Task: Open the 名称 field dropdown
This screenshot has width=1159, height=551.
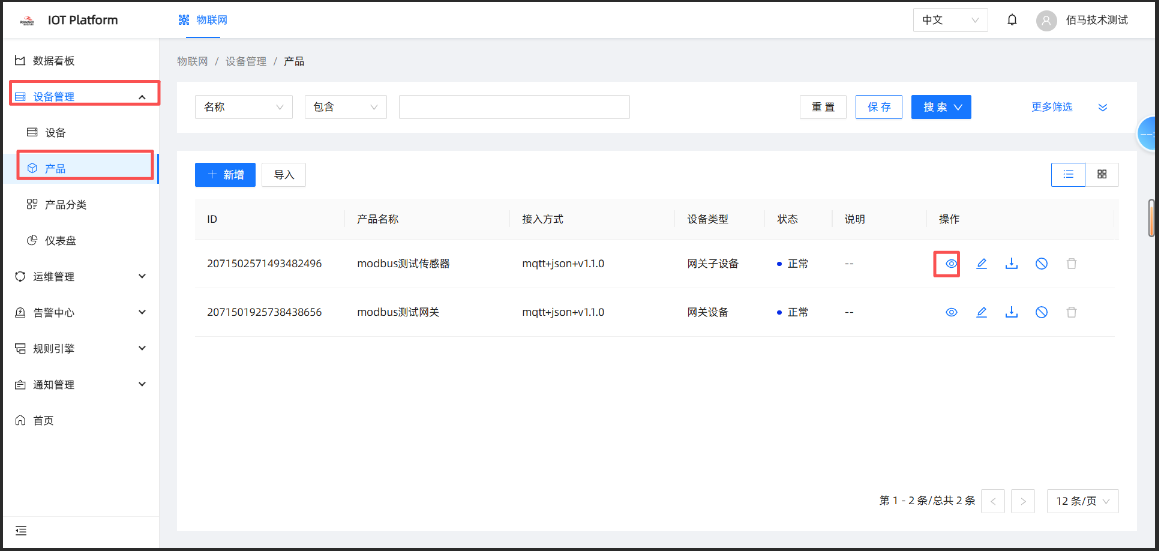Action: (x=244, y=107)
